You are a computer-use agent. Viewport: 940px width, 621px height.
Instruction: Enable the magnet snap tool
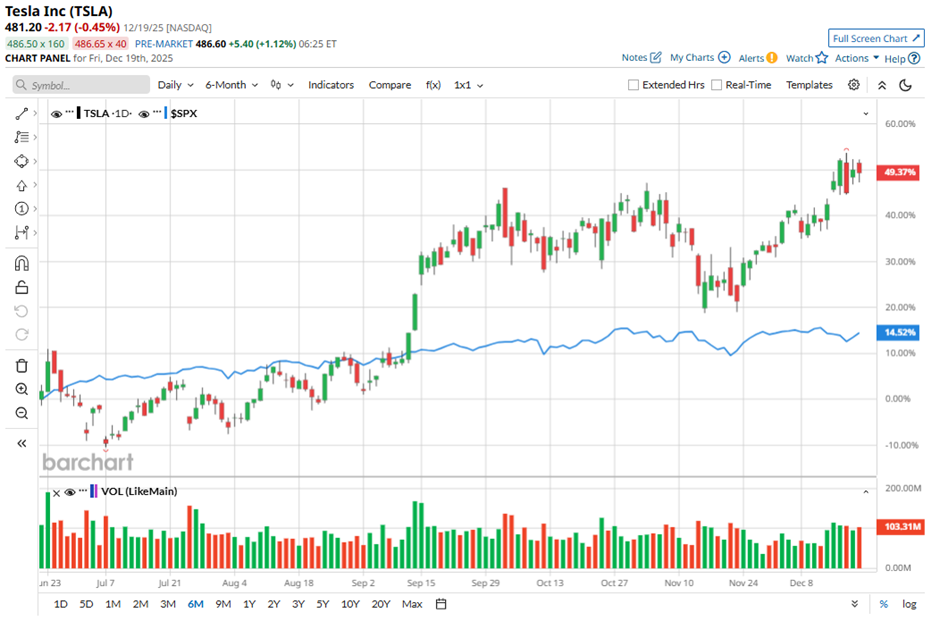(21, 264)
